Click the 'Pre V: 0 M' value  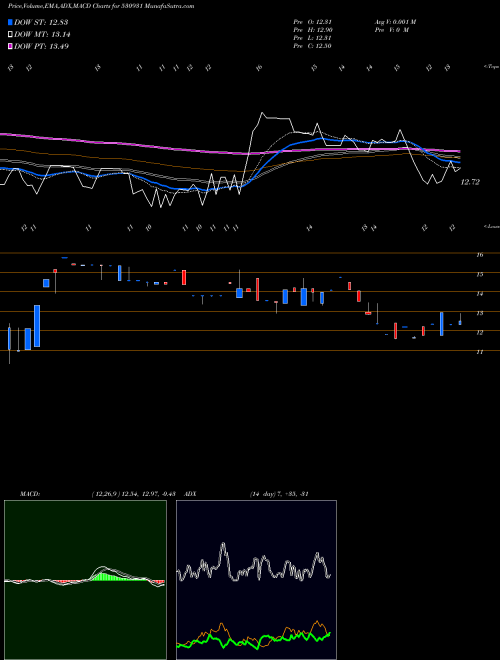[x=392, y=30]
